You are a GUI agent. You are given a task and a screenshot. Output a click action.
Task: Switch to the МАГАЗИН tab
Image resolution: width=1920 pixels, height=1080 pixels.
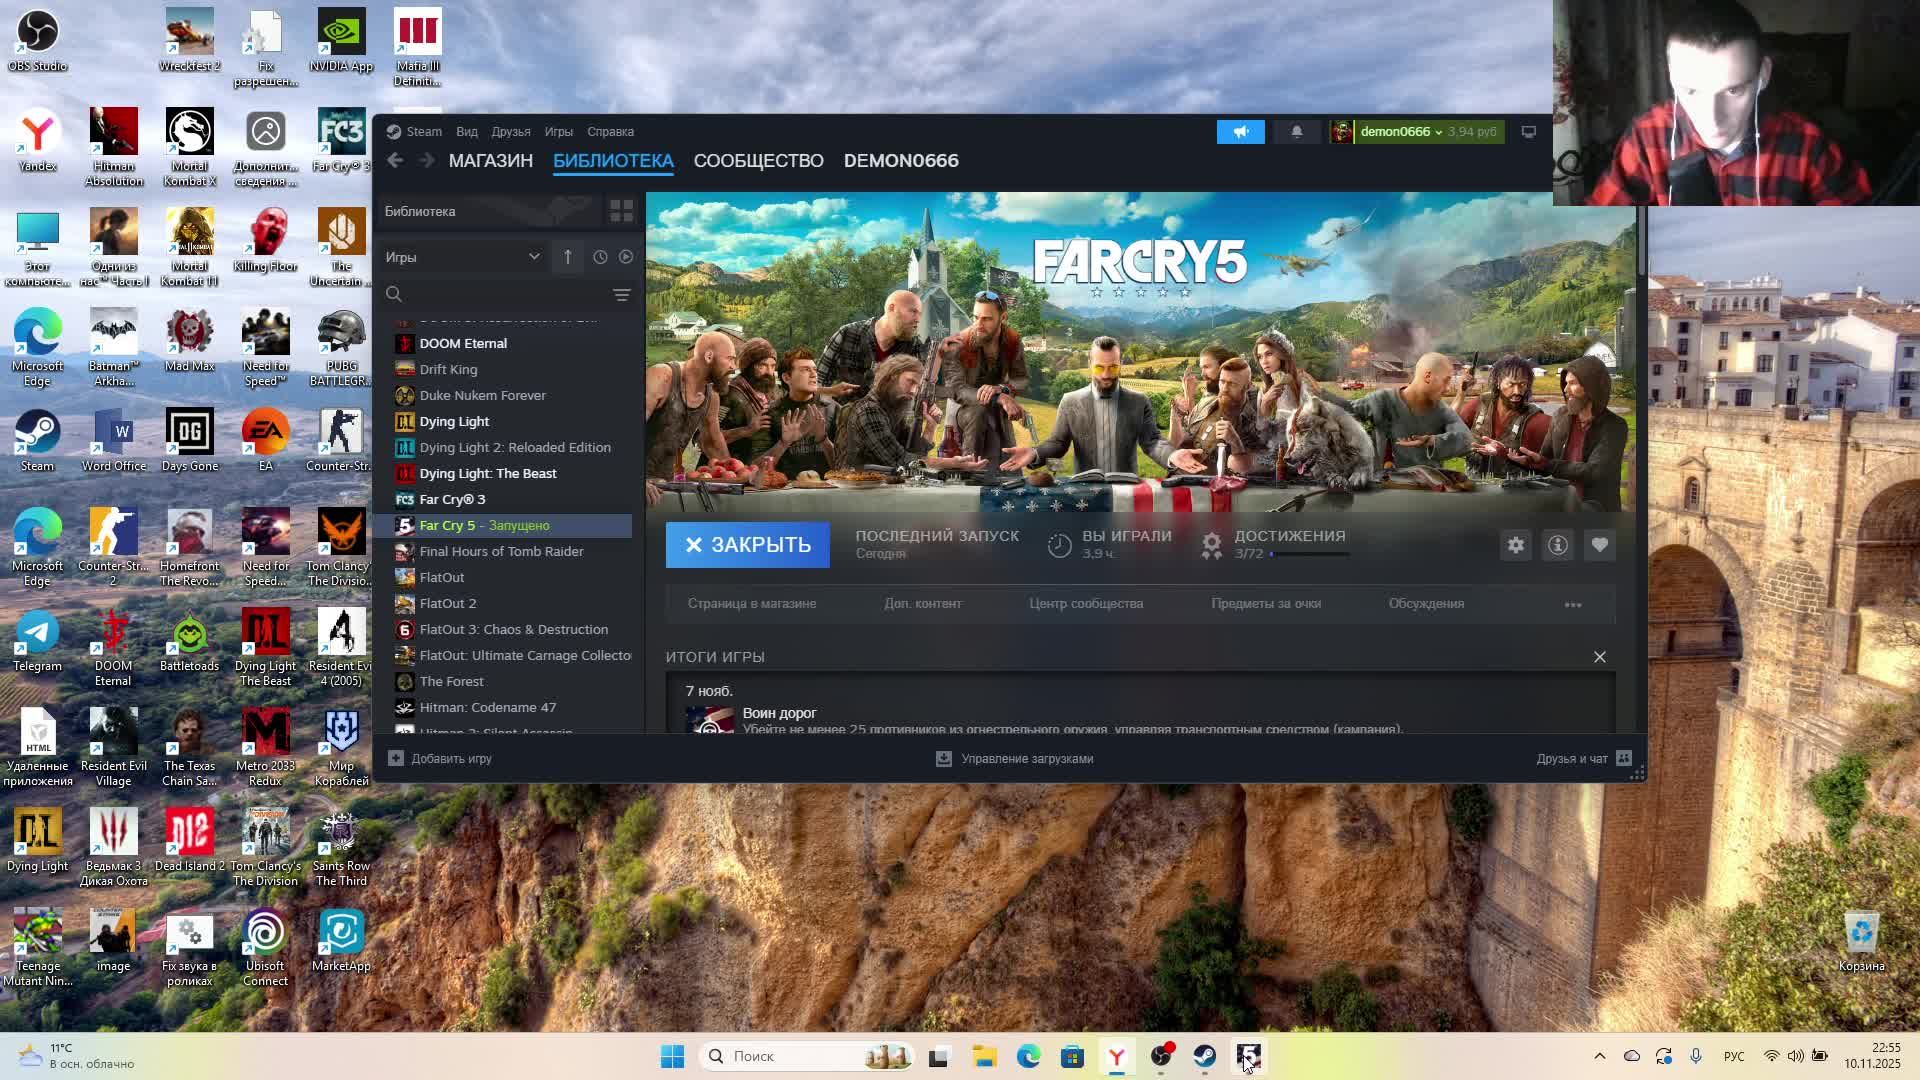click(x=490, y=161)
